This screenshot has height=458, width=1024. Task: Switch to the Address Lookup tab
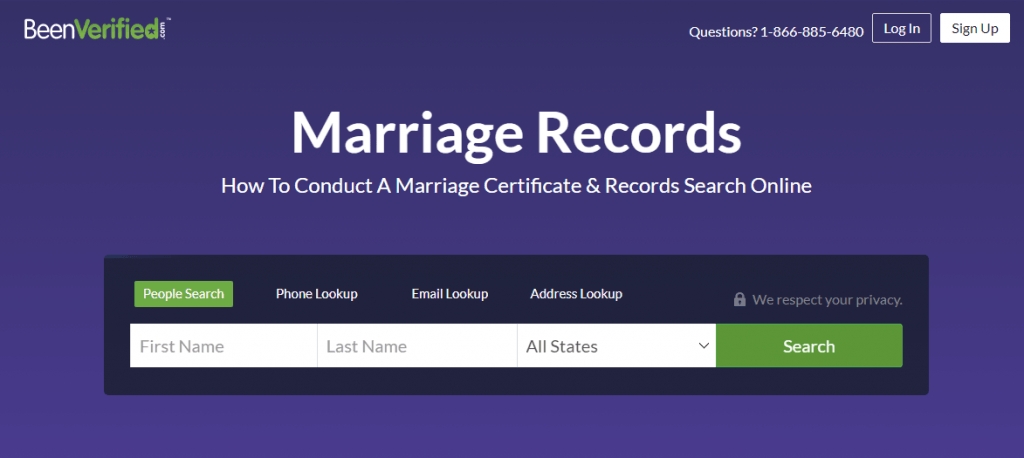(576, 294)
